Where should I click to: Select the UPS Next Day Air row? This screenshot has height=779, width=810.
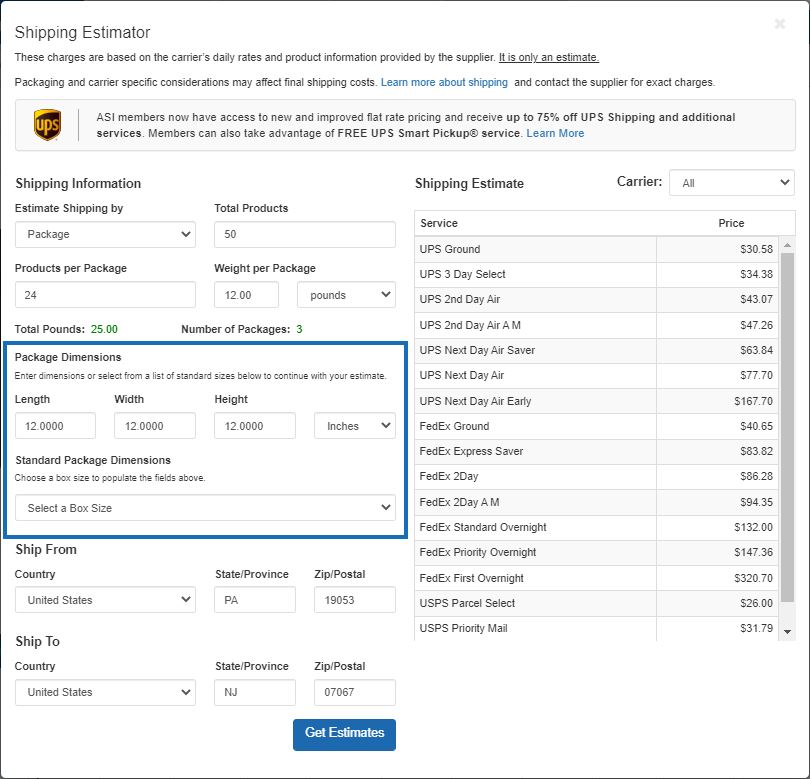[x=596, y=376]
